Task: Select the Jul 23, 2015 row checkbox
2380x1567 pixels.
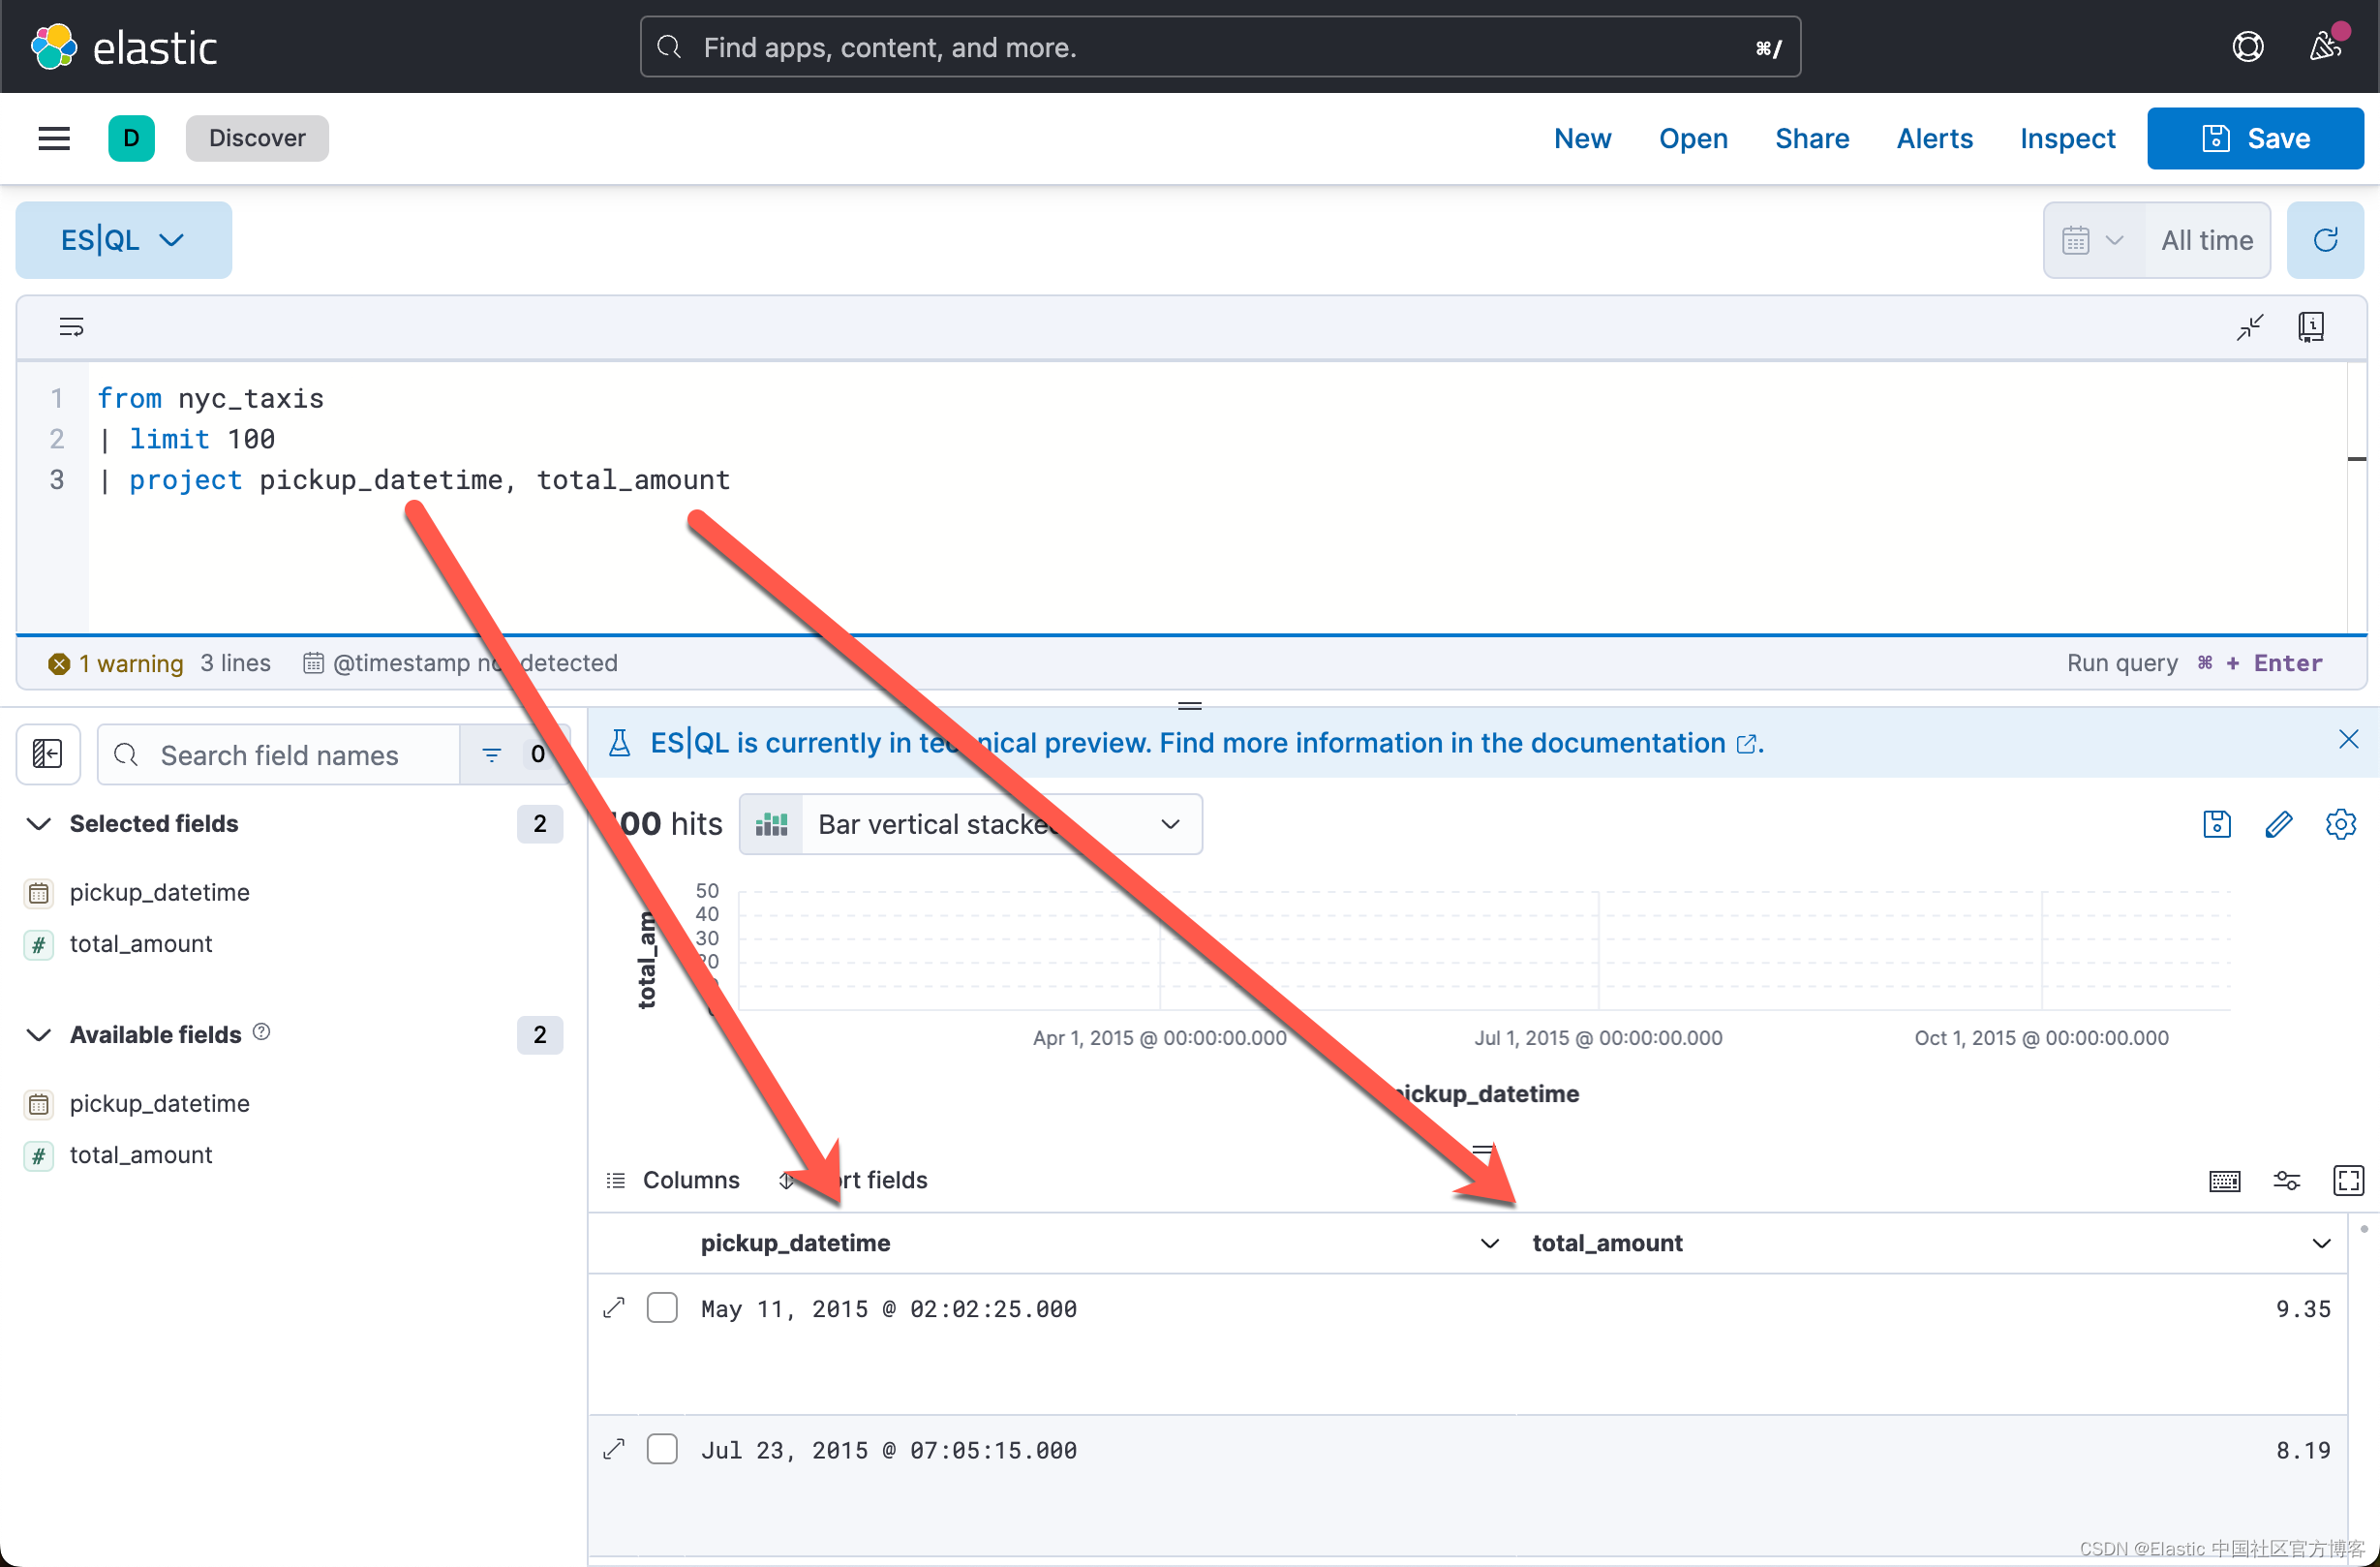Action: coord(662,1449)
